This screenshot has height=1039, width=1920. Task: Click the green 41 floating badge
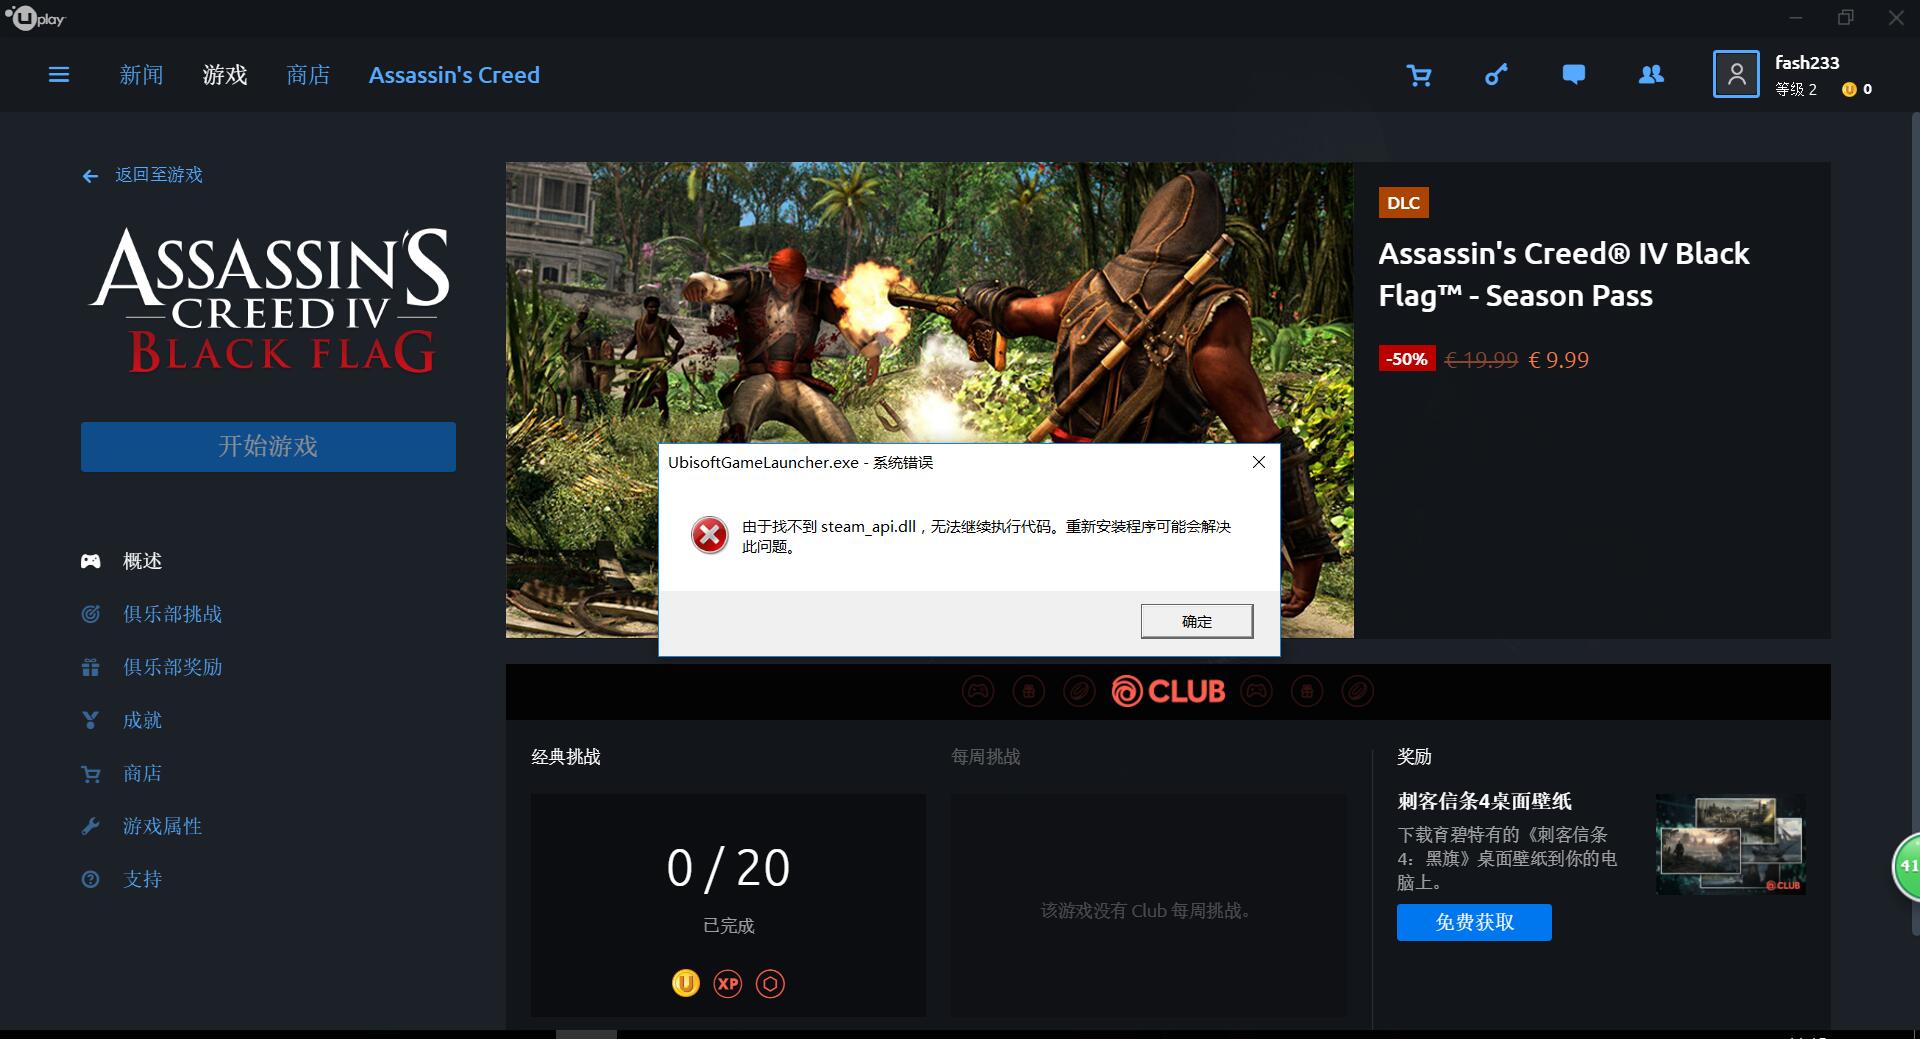pyautogui.click(x=1906, y=866)
